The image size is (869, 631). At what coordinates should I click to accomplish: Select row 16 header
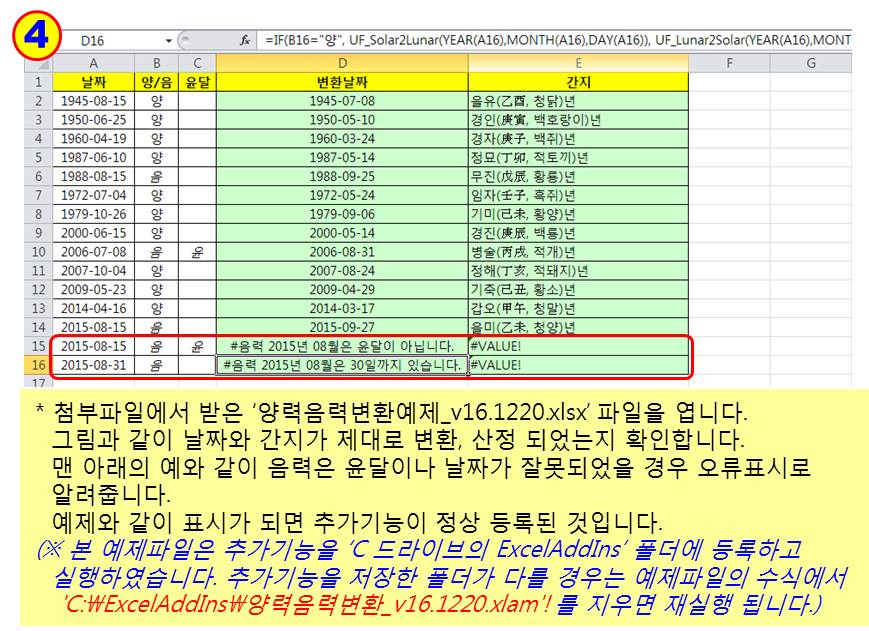click(37, 365)
